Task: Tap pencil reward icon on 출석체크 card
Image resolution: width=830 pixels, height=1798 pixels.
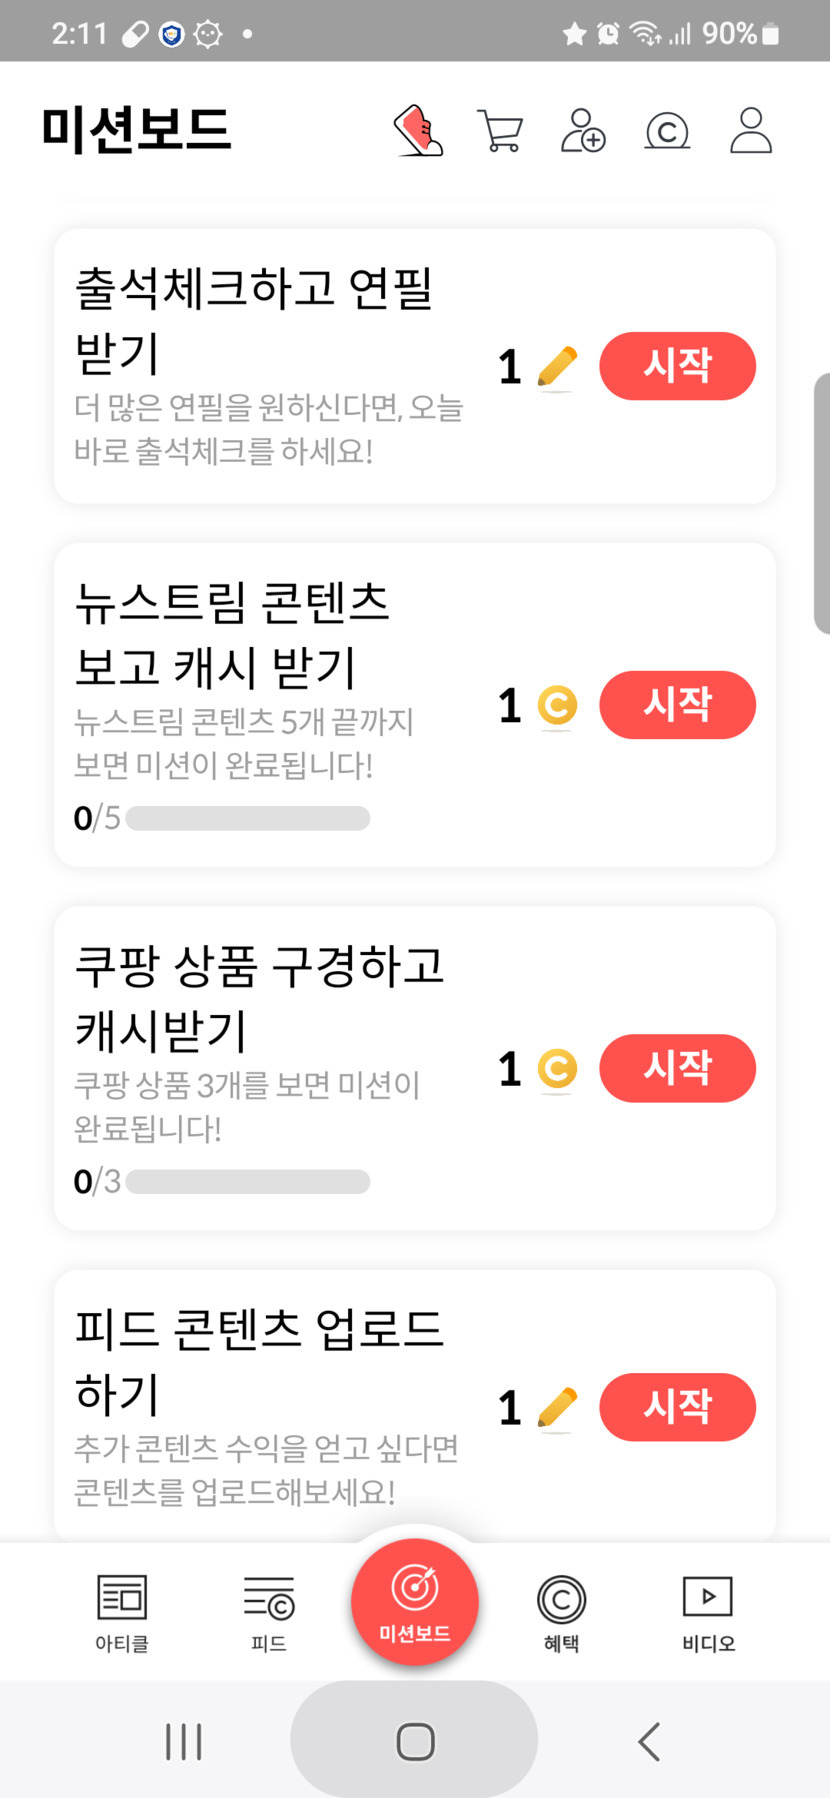Action: 557,367
